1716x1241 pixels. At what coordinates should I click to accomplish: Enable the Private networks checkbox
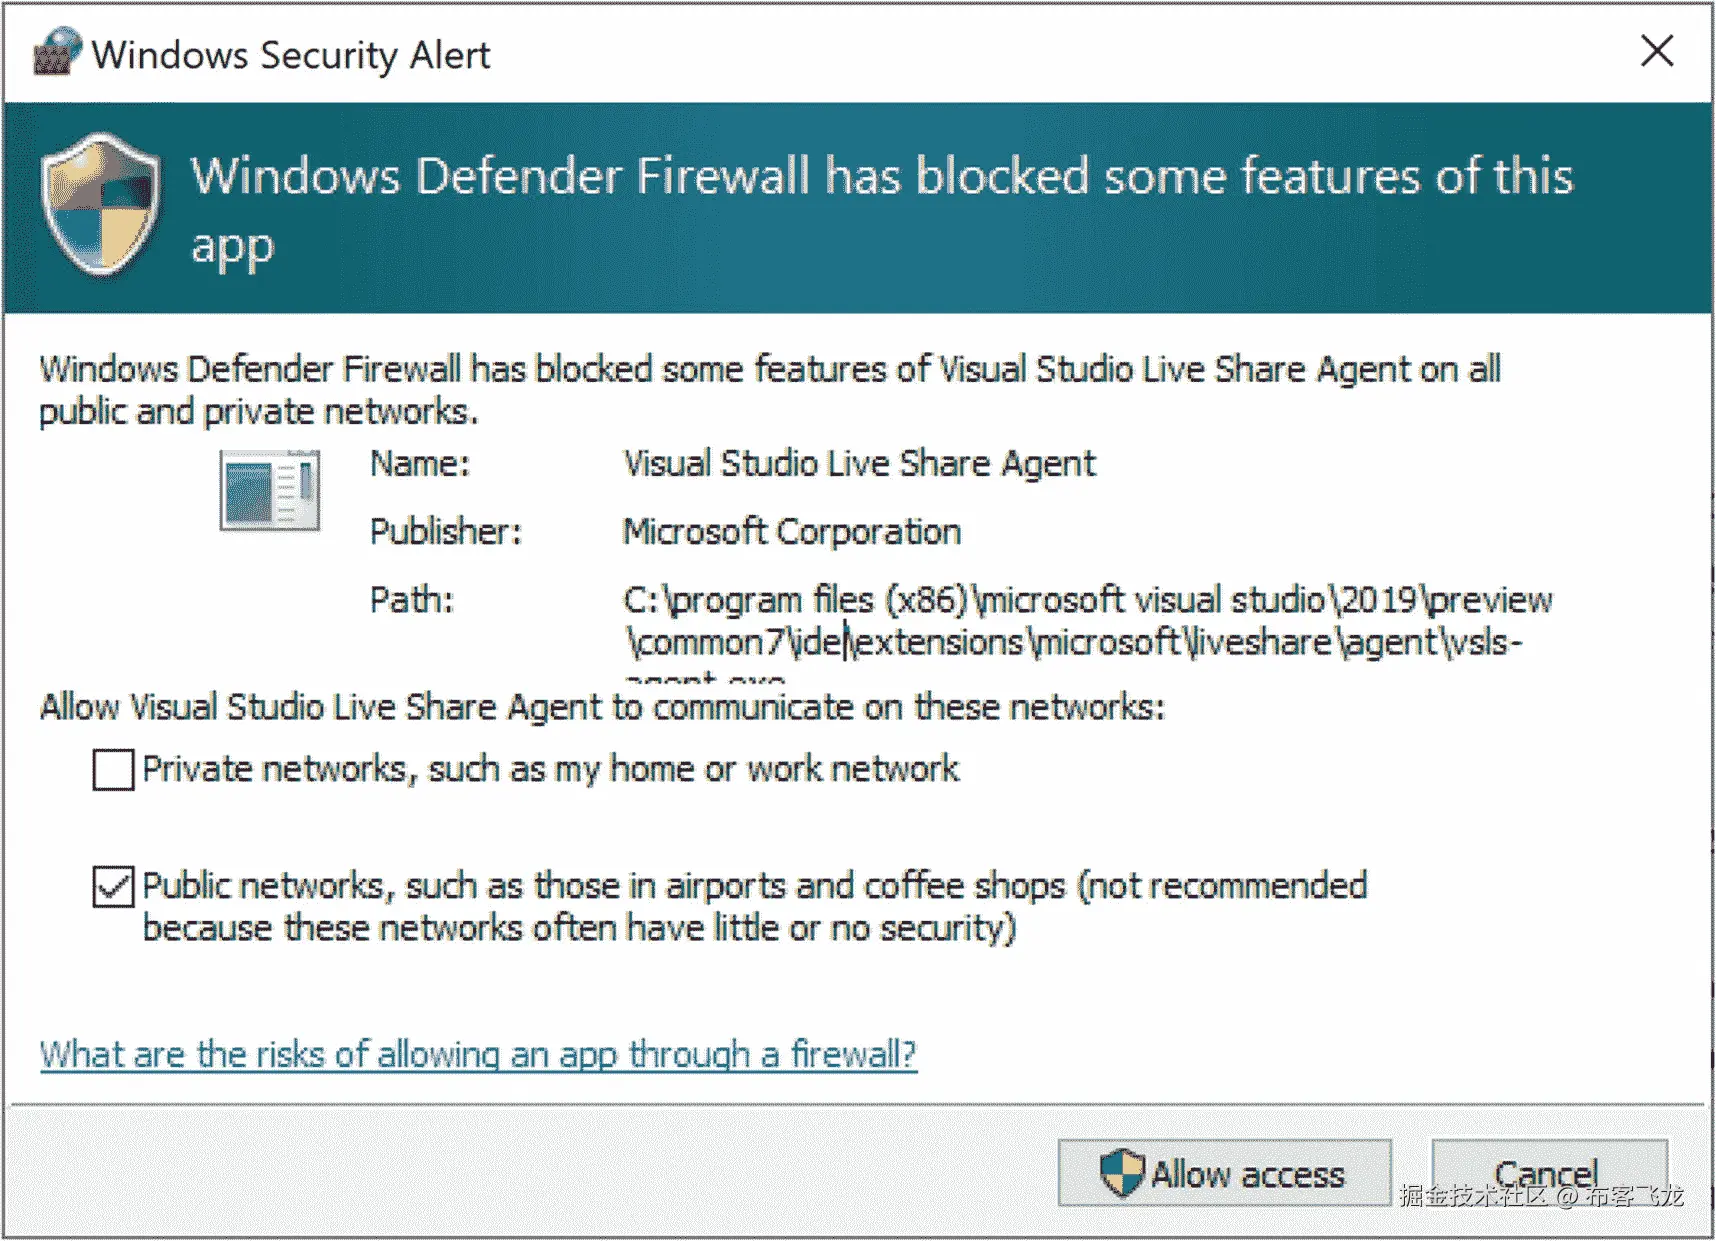[113, 770]
